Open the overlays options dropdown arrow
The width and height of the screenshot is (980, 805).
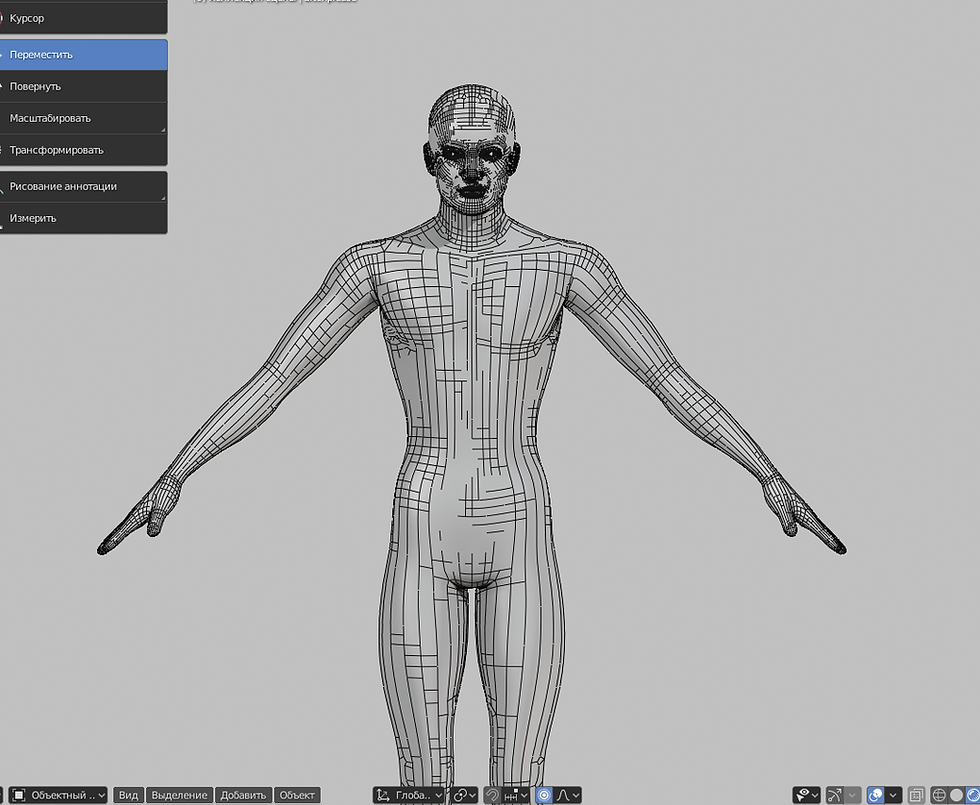pos(894,795)
